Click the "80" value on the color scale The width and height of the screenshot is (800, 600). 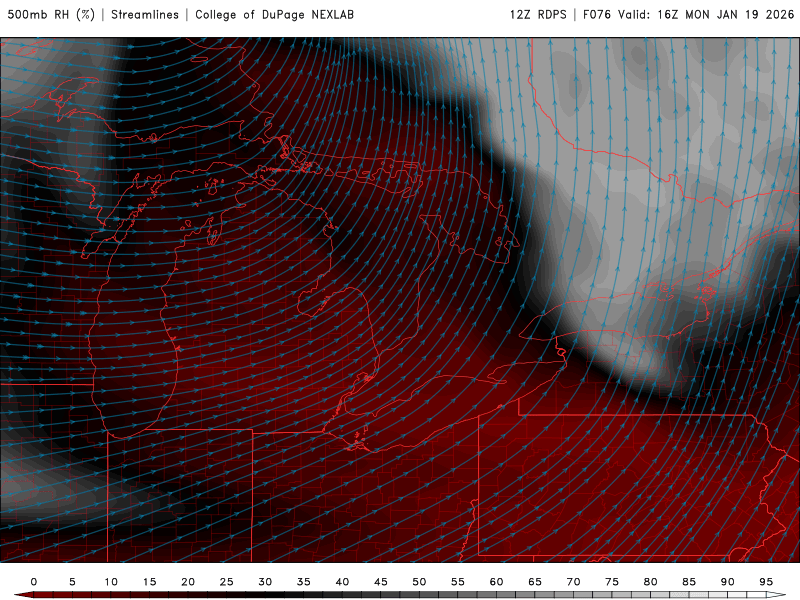[651, 582]
